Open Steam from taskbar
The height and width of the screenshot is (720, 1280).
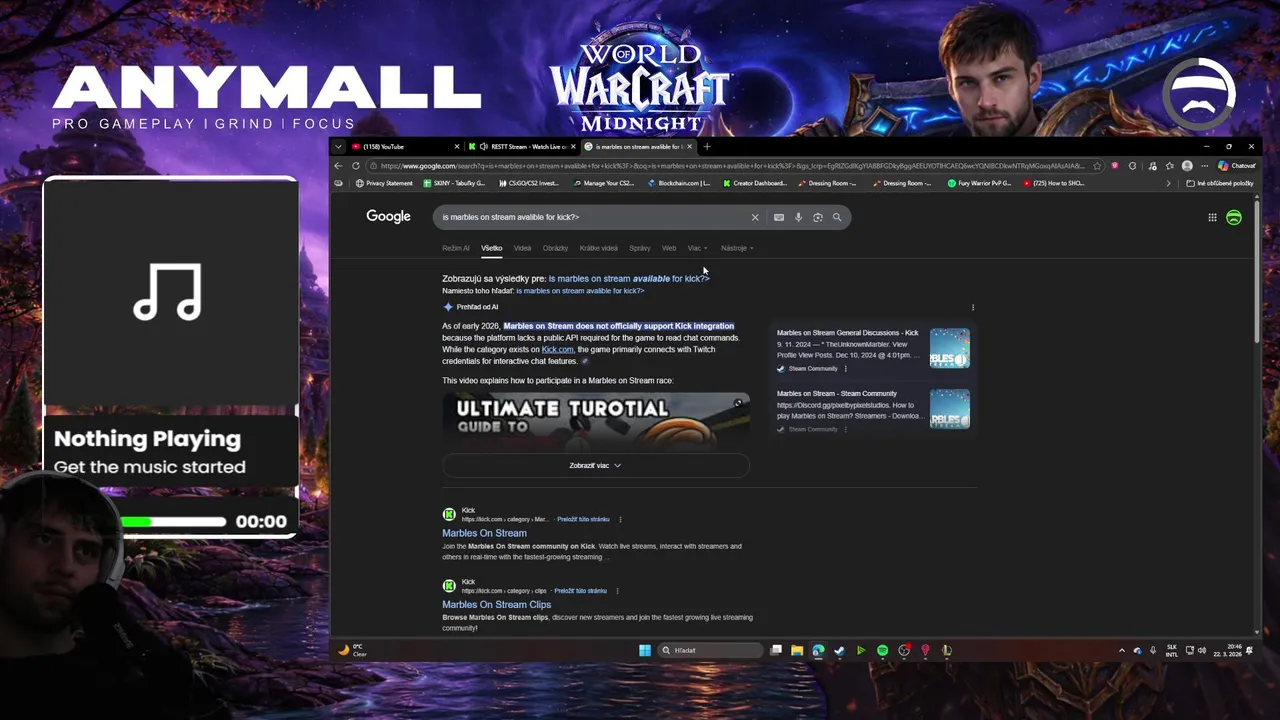[839, 650]
